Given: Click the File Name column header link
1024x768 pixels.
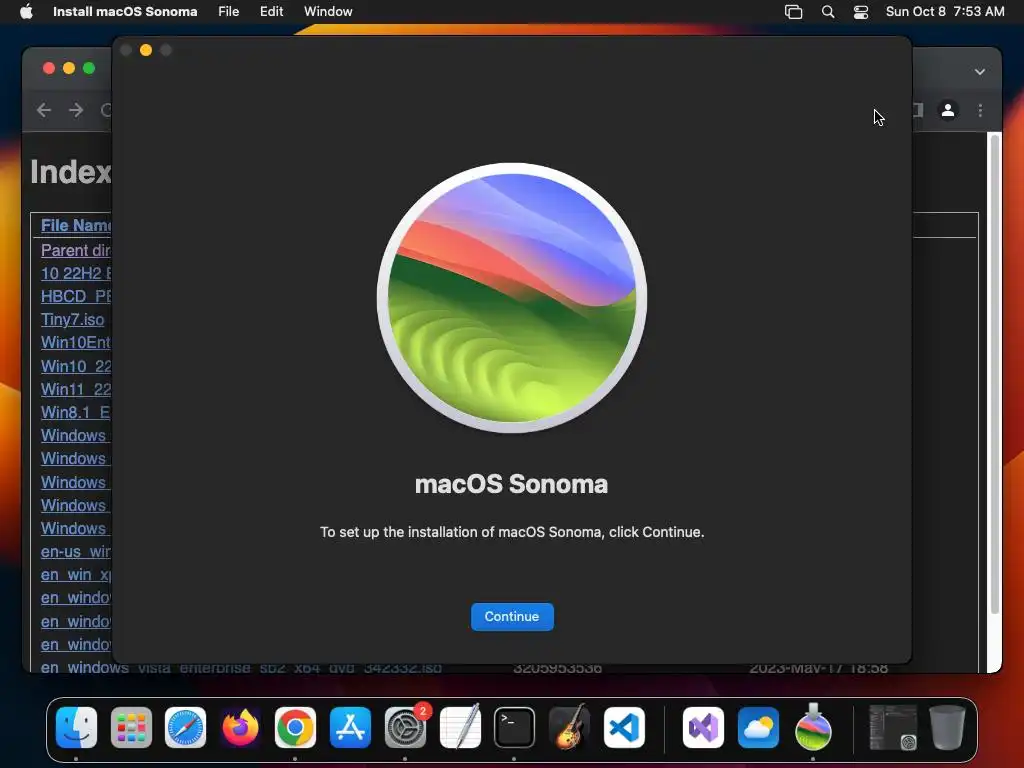Looking at the screenshot, I should pos(76,225).
